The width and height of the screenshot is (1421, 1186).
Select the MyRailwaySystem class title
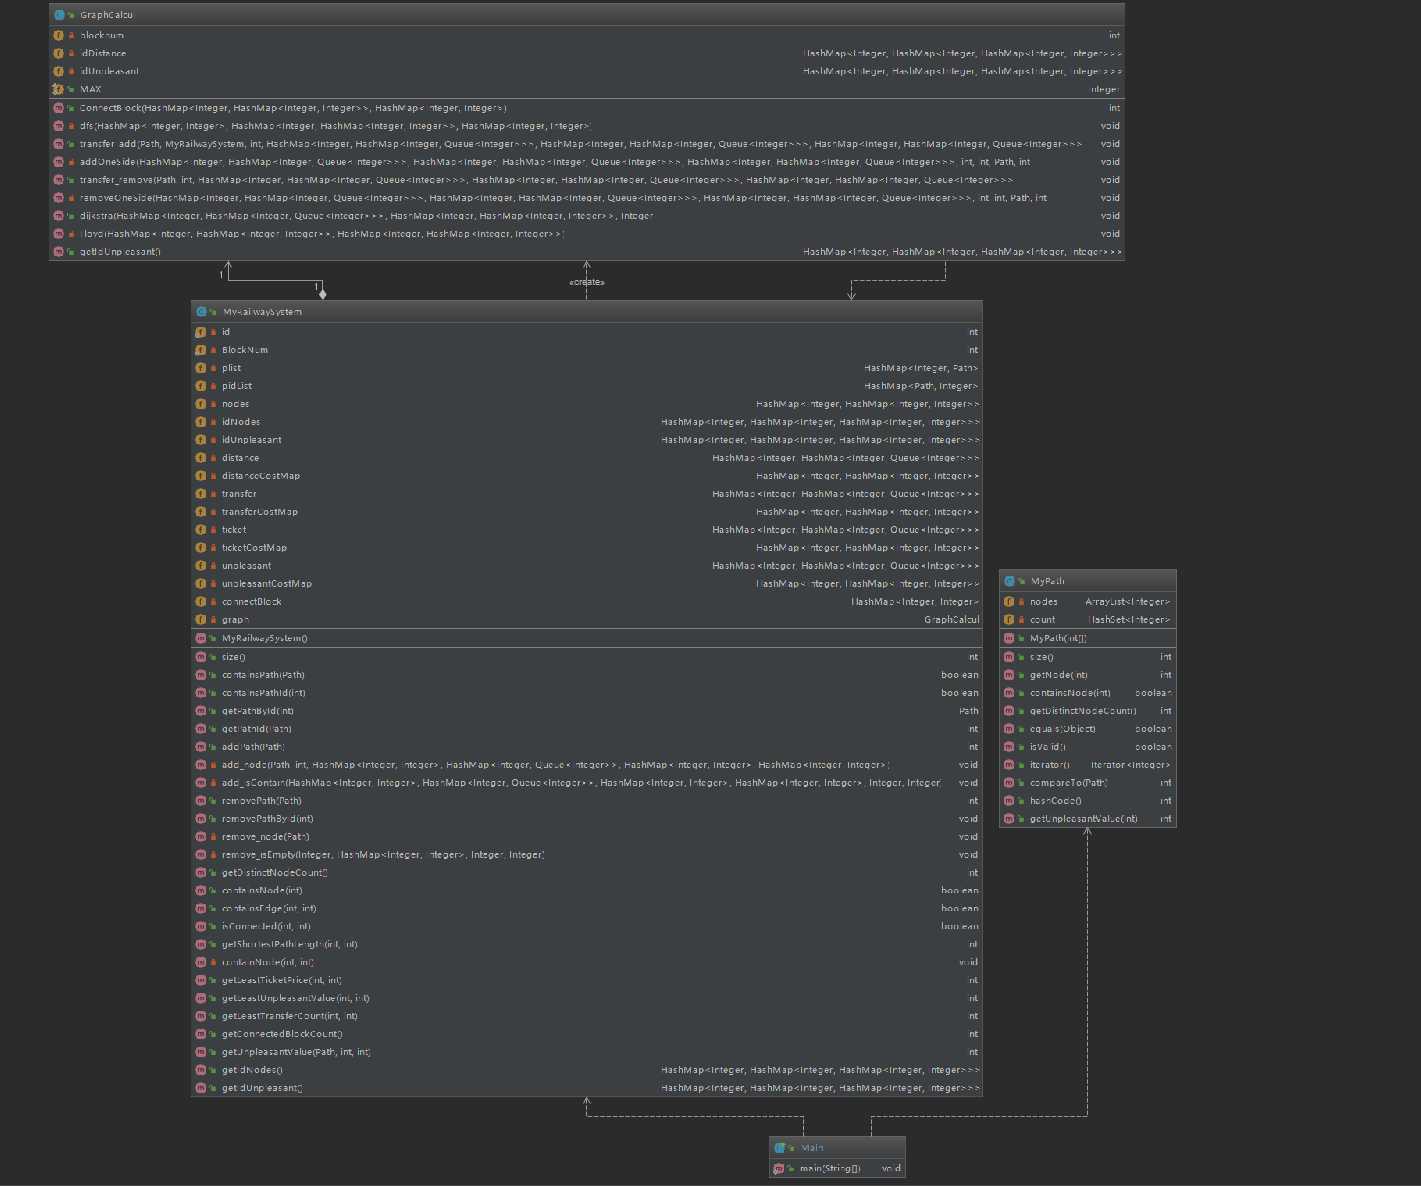click(262, 312)
